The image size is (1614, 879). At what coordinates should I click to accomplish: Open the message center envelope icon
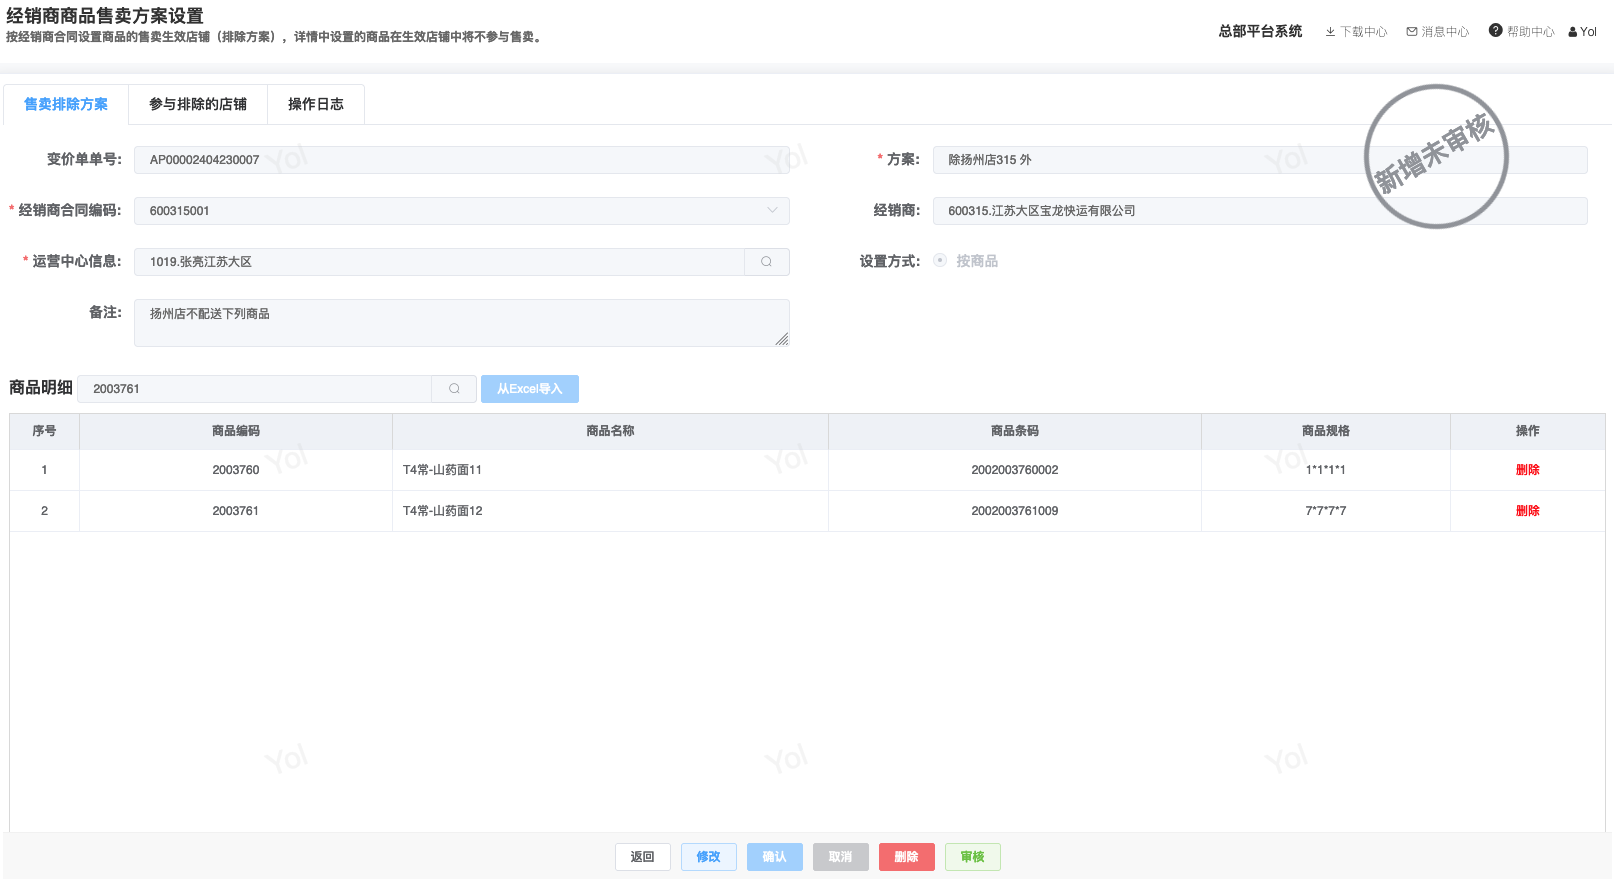click(x=1412, y=32)
